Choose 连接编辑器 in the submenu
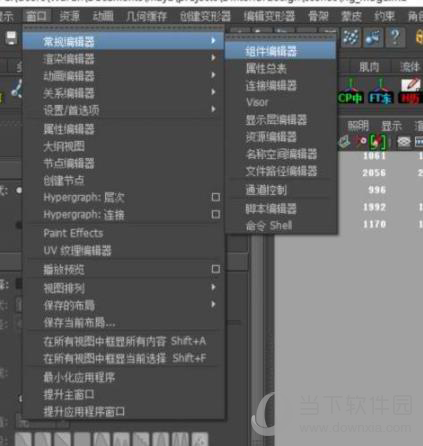 click(280, 86)
